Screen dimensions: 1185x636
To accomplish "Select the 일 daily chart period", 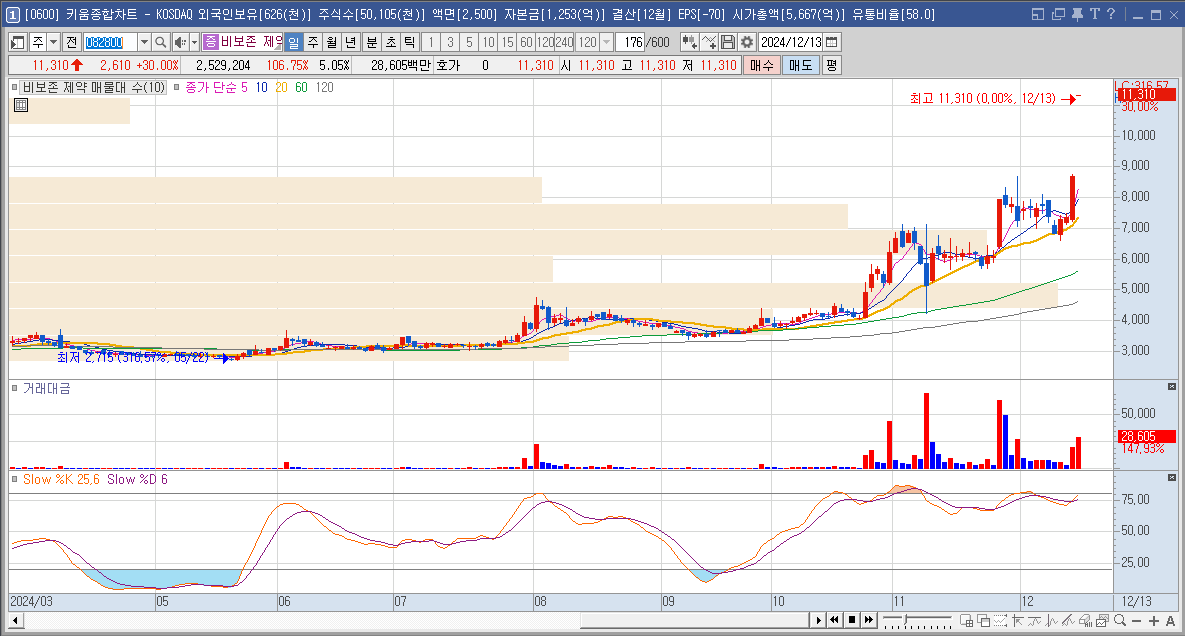I will [294, 42].
